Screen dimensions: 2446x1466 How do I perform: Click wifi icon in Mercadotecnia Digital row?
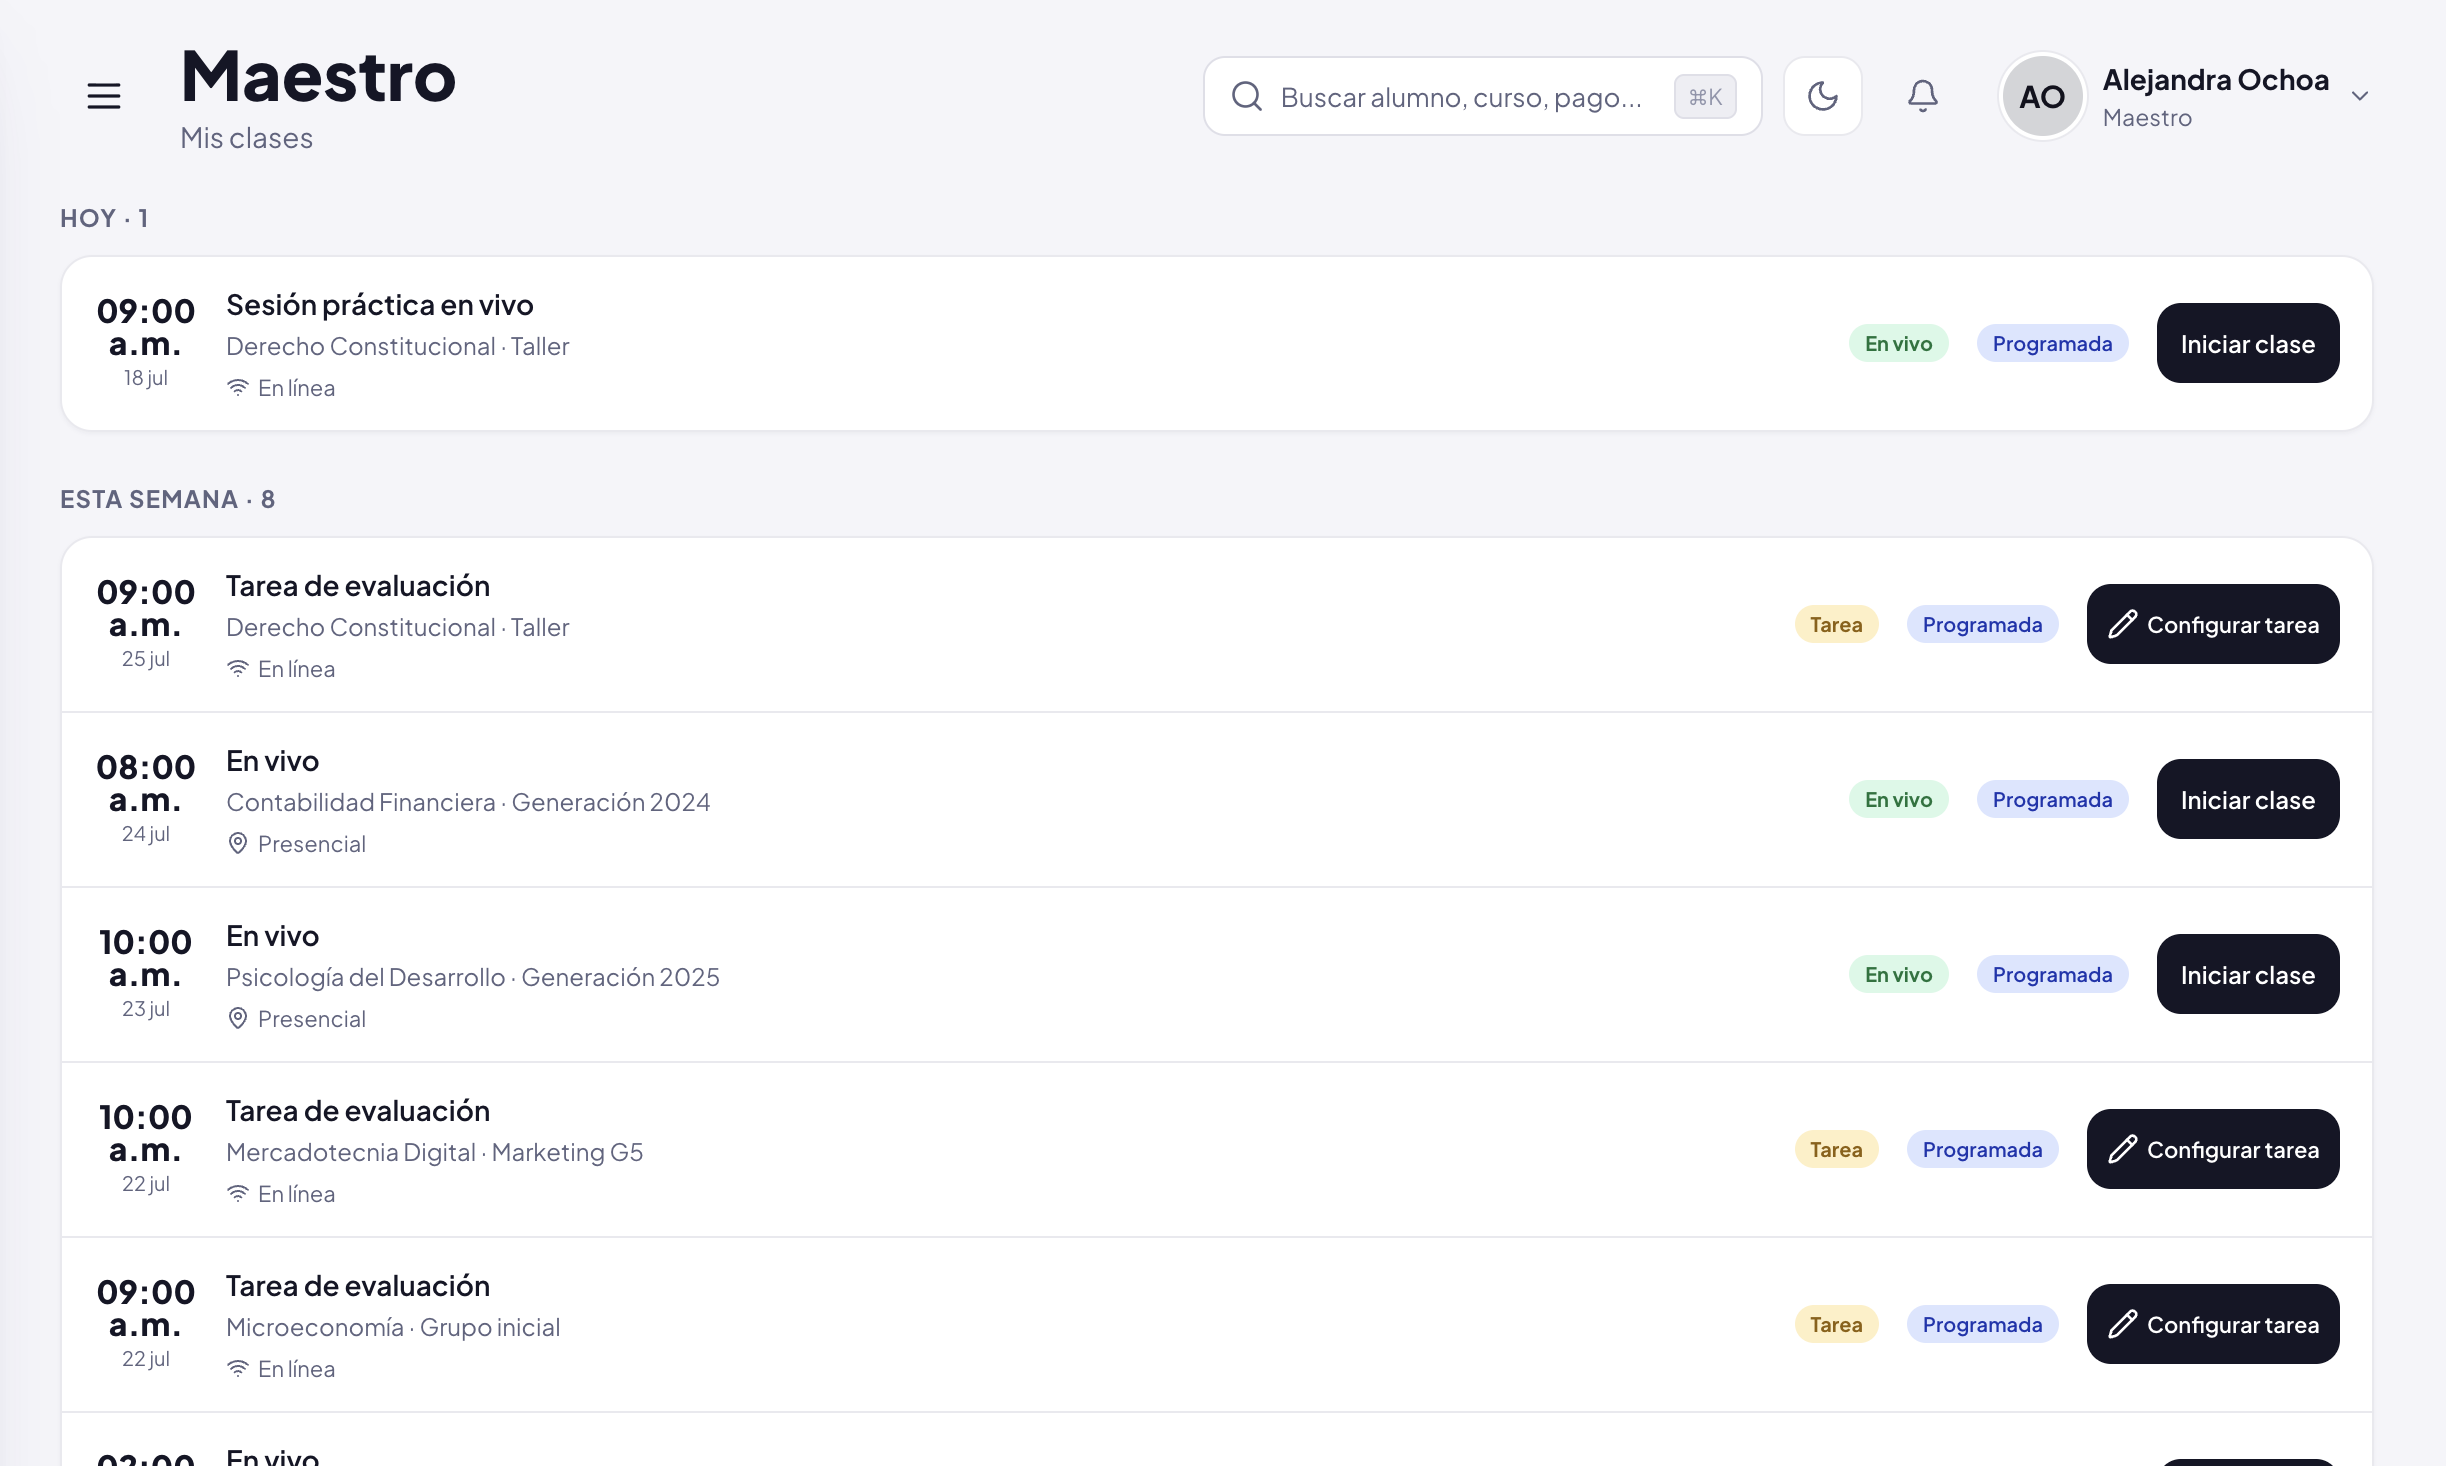237,1194
